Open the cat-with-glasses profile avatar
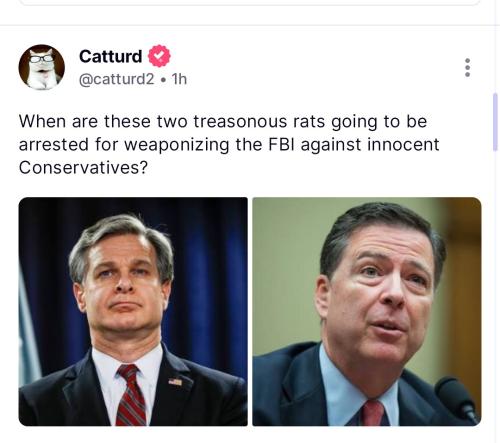Screen dimensions: 500x443 (42, 67)
